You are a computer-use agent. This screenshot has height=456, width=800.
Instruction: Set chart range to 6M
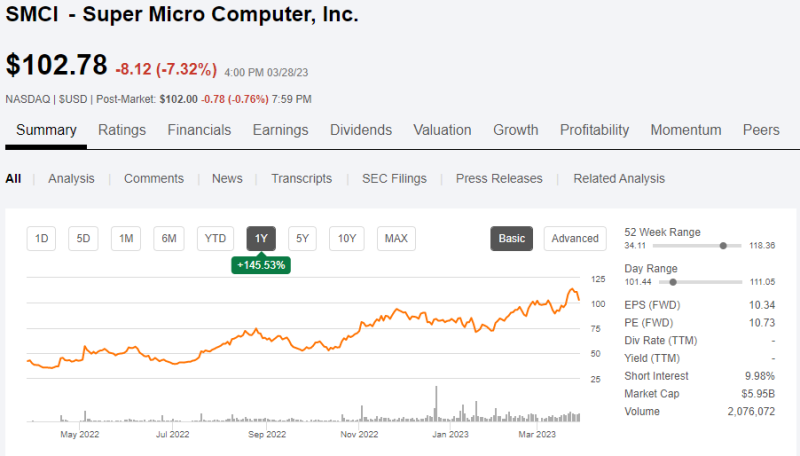pos(169,238)
